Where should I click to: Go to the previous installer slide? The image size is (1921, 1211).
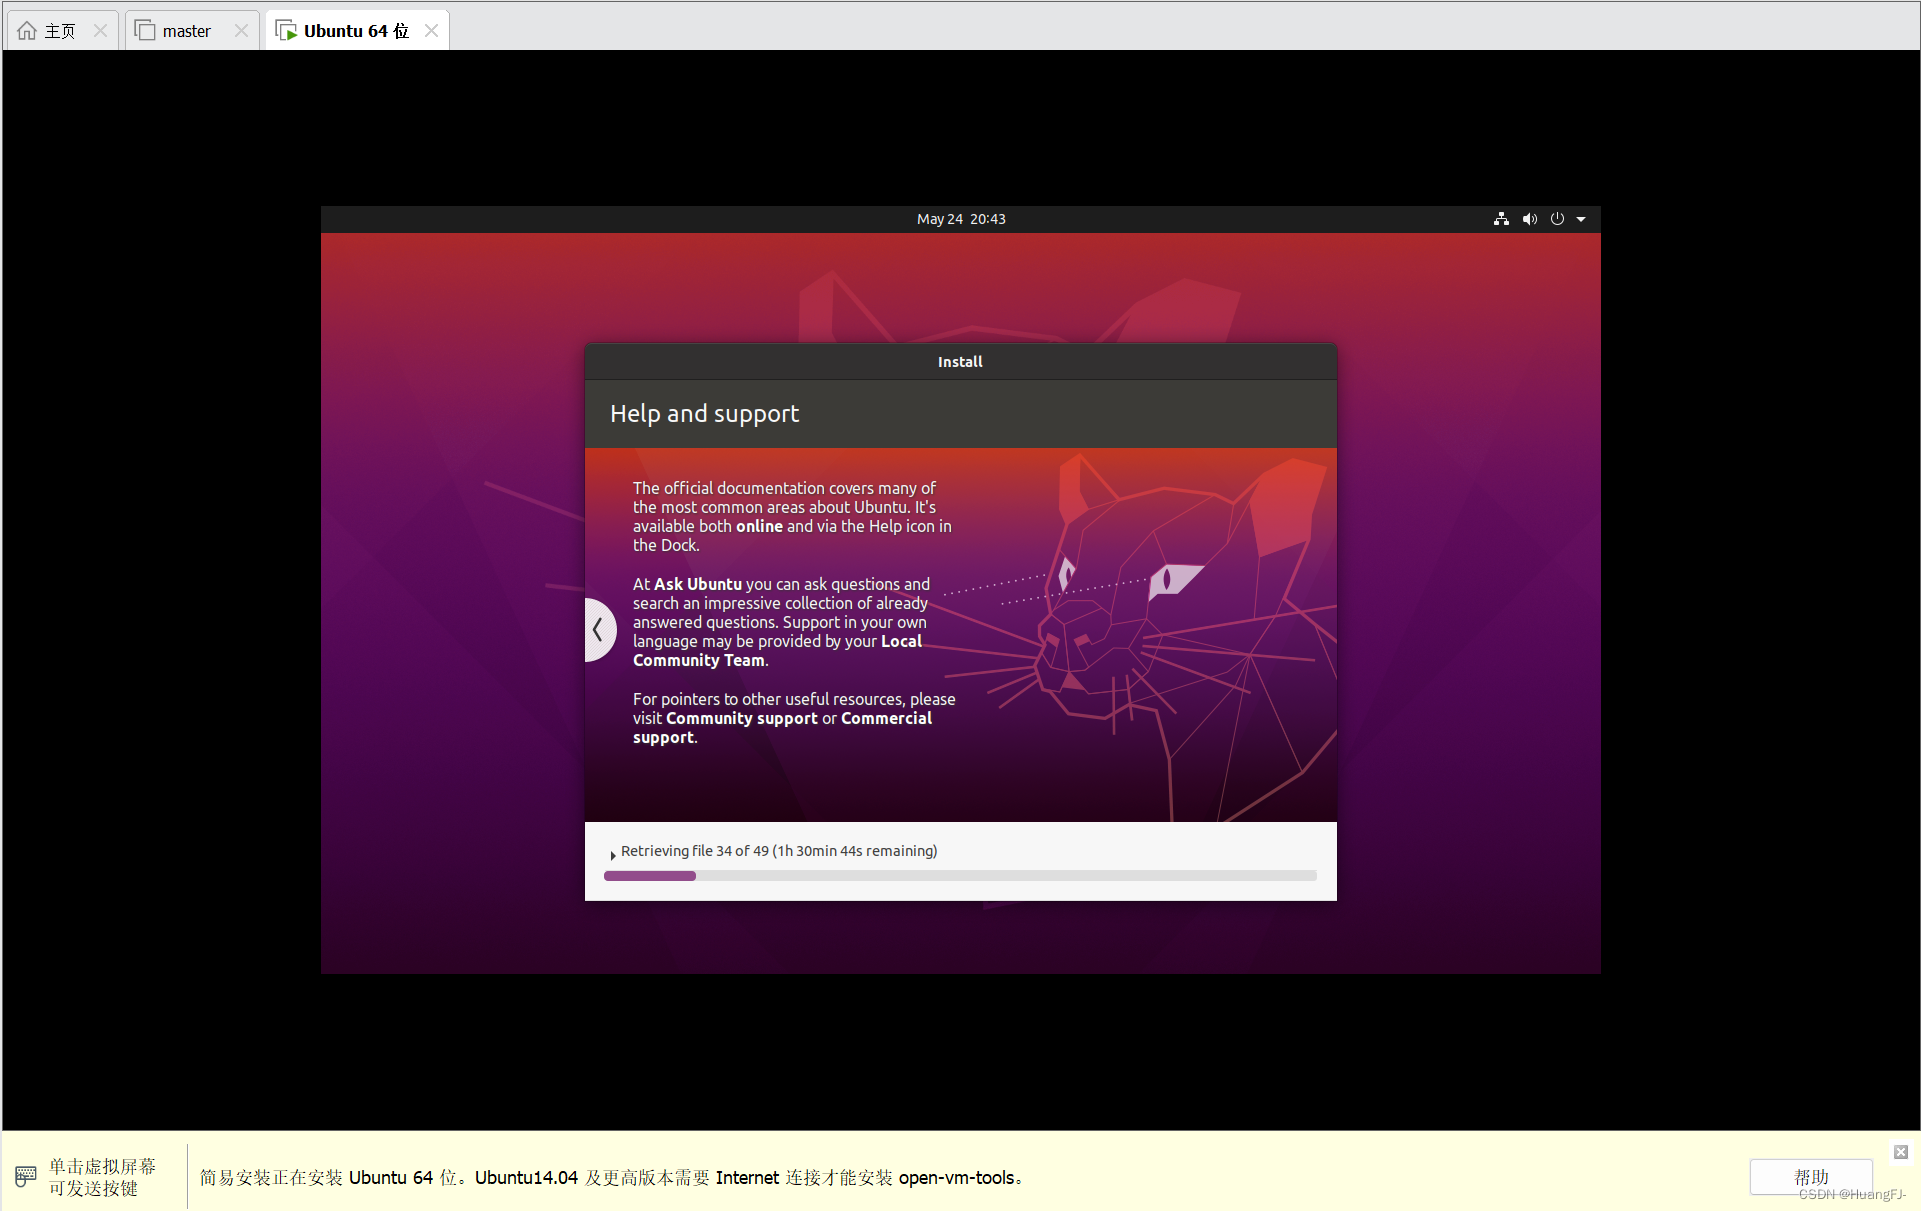point(599,630)
